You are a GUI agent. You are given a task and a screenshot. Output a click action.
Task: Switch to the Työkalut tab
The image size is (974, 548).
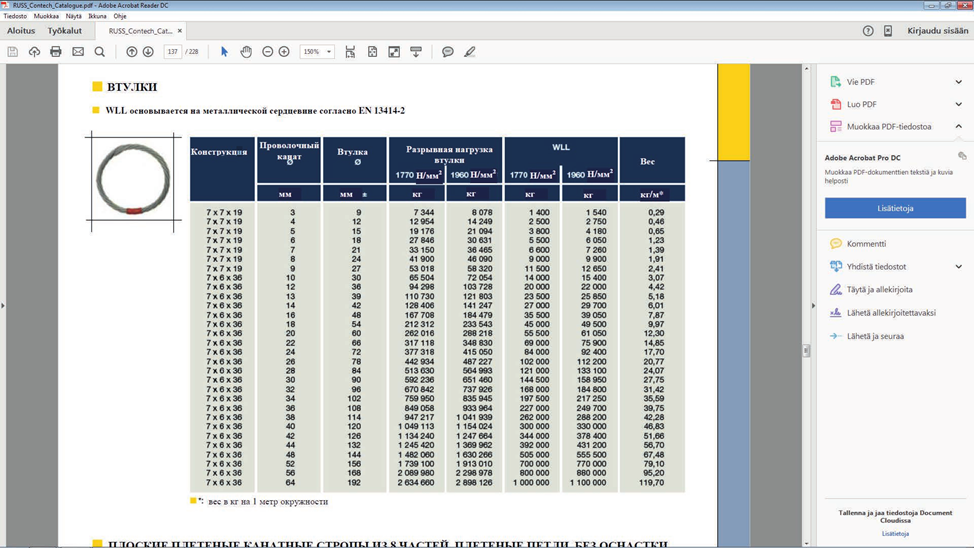click(x=65, y=31)
